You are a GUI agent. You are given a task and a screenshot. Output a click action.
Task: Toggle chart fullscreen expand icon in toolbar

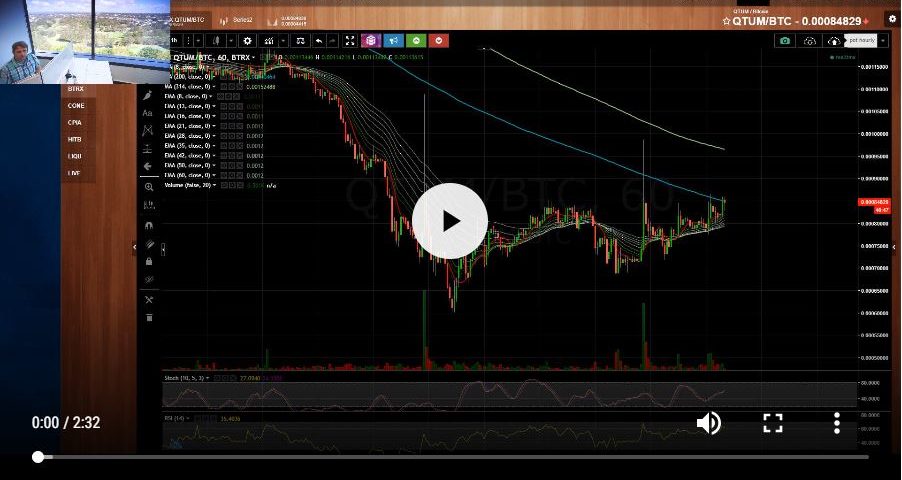coord(350,41)
